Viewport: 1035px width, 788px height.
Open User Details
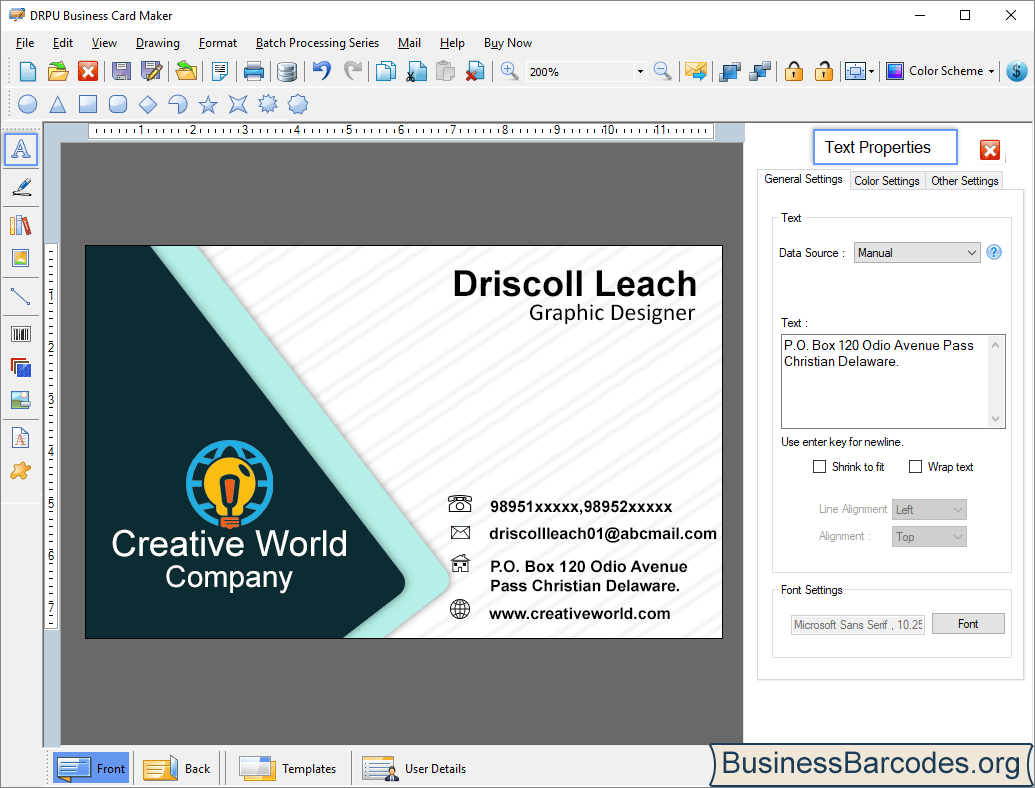coord(415,768)
